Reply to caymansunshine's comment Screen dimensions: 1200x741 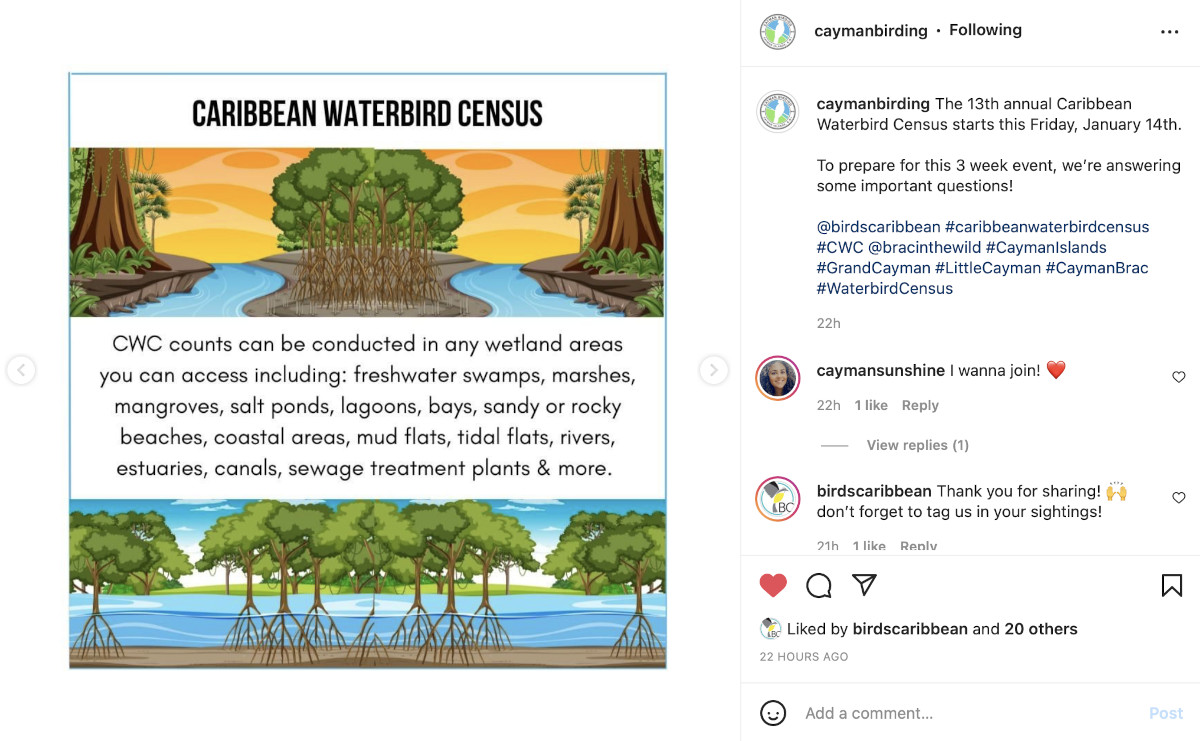[x=920, y=405]
